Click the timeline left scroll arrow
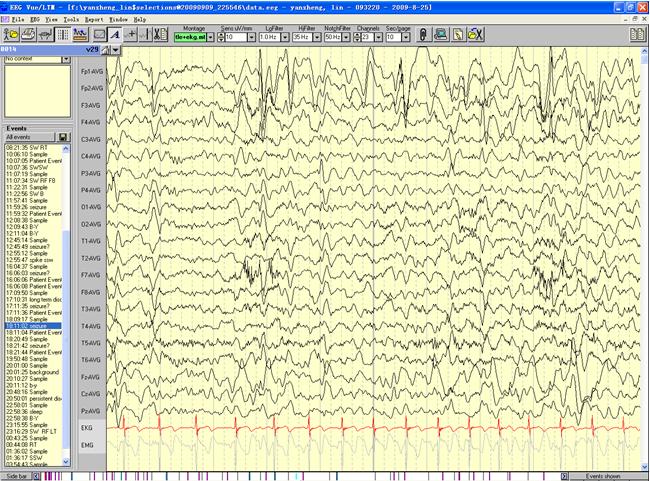 coord(36,476)
